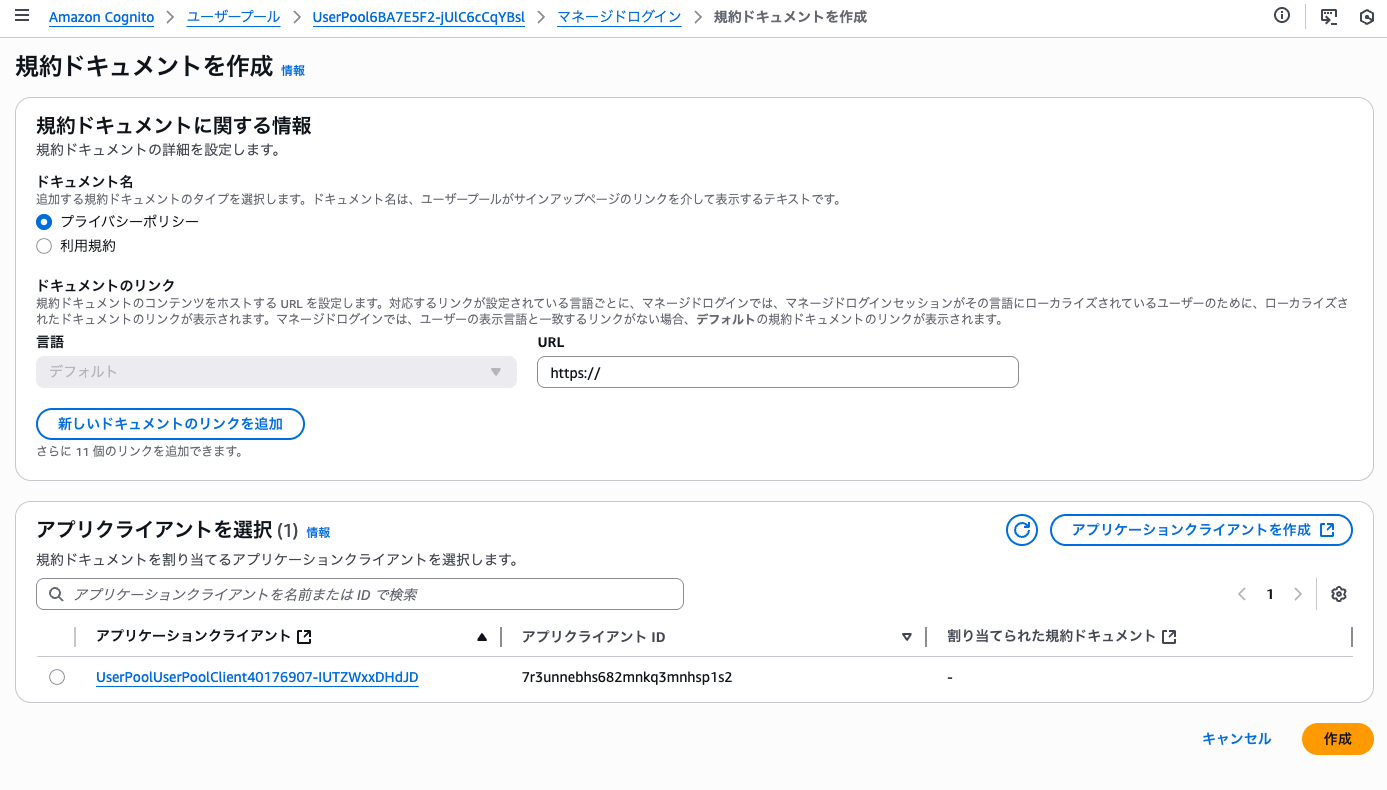
Task: Open the 言語 dropdown showing デフォルト
Action: coord(276,372)
